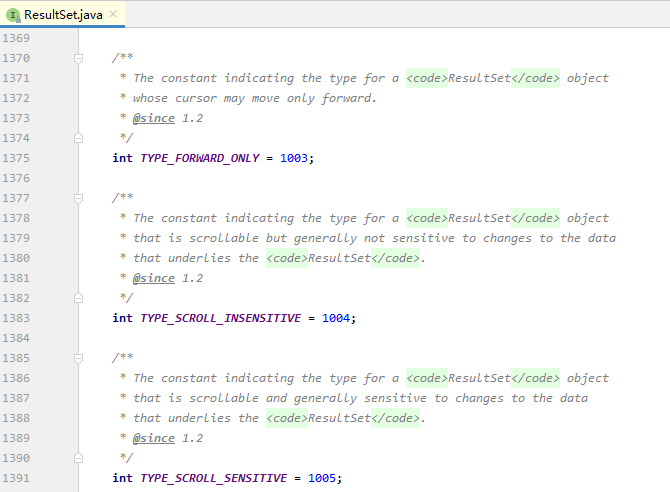The width and height of the screenshot is (670, 492).
Task: Click the int keyword on line 1383
Action: pos(122,318)
